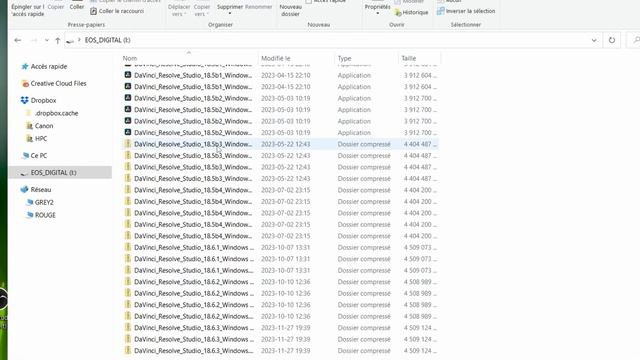Expand the address bar history dropdown
The height and width of the screenshot is (360, 640).
point(594,40)
